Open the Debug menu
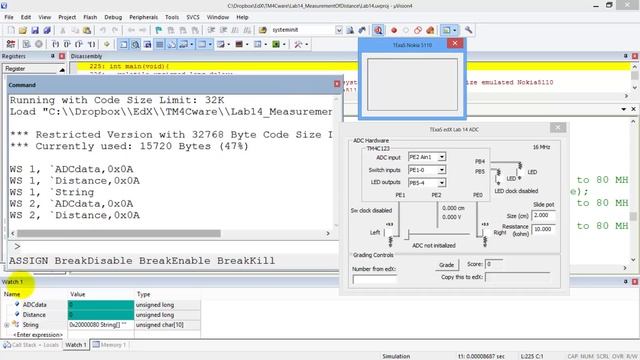The image size is (640, 360). coord(113,17)
